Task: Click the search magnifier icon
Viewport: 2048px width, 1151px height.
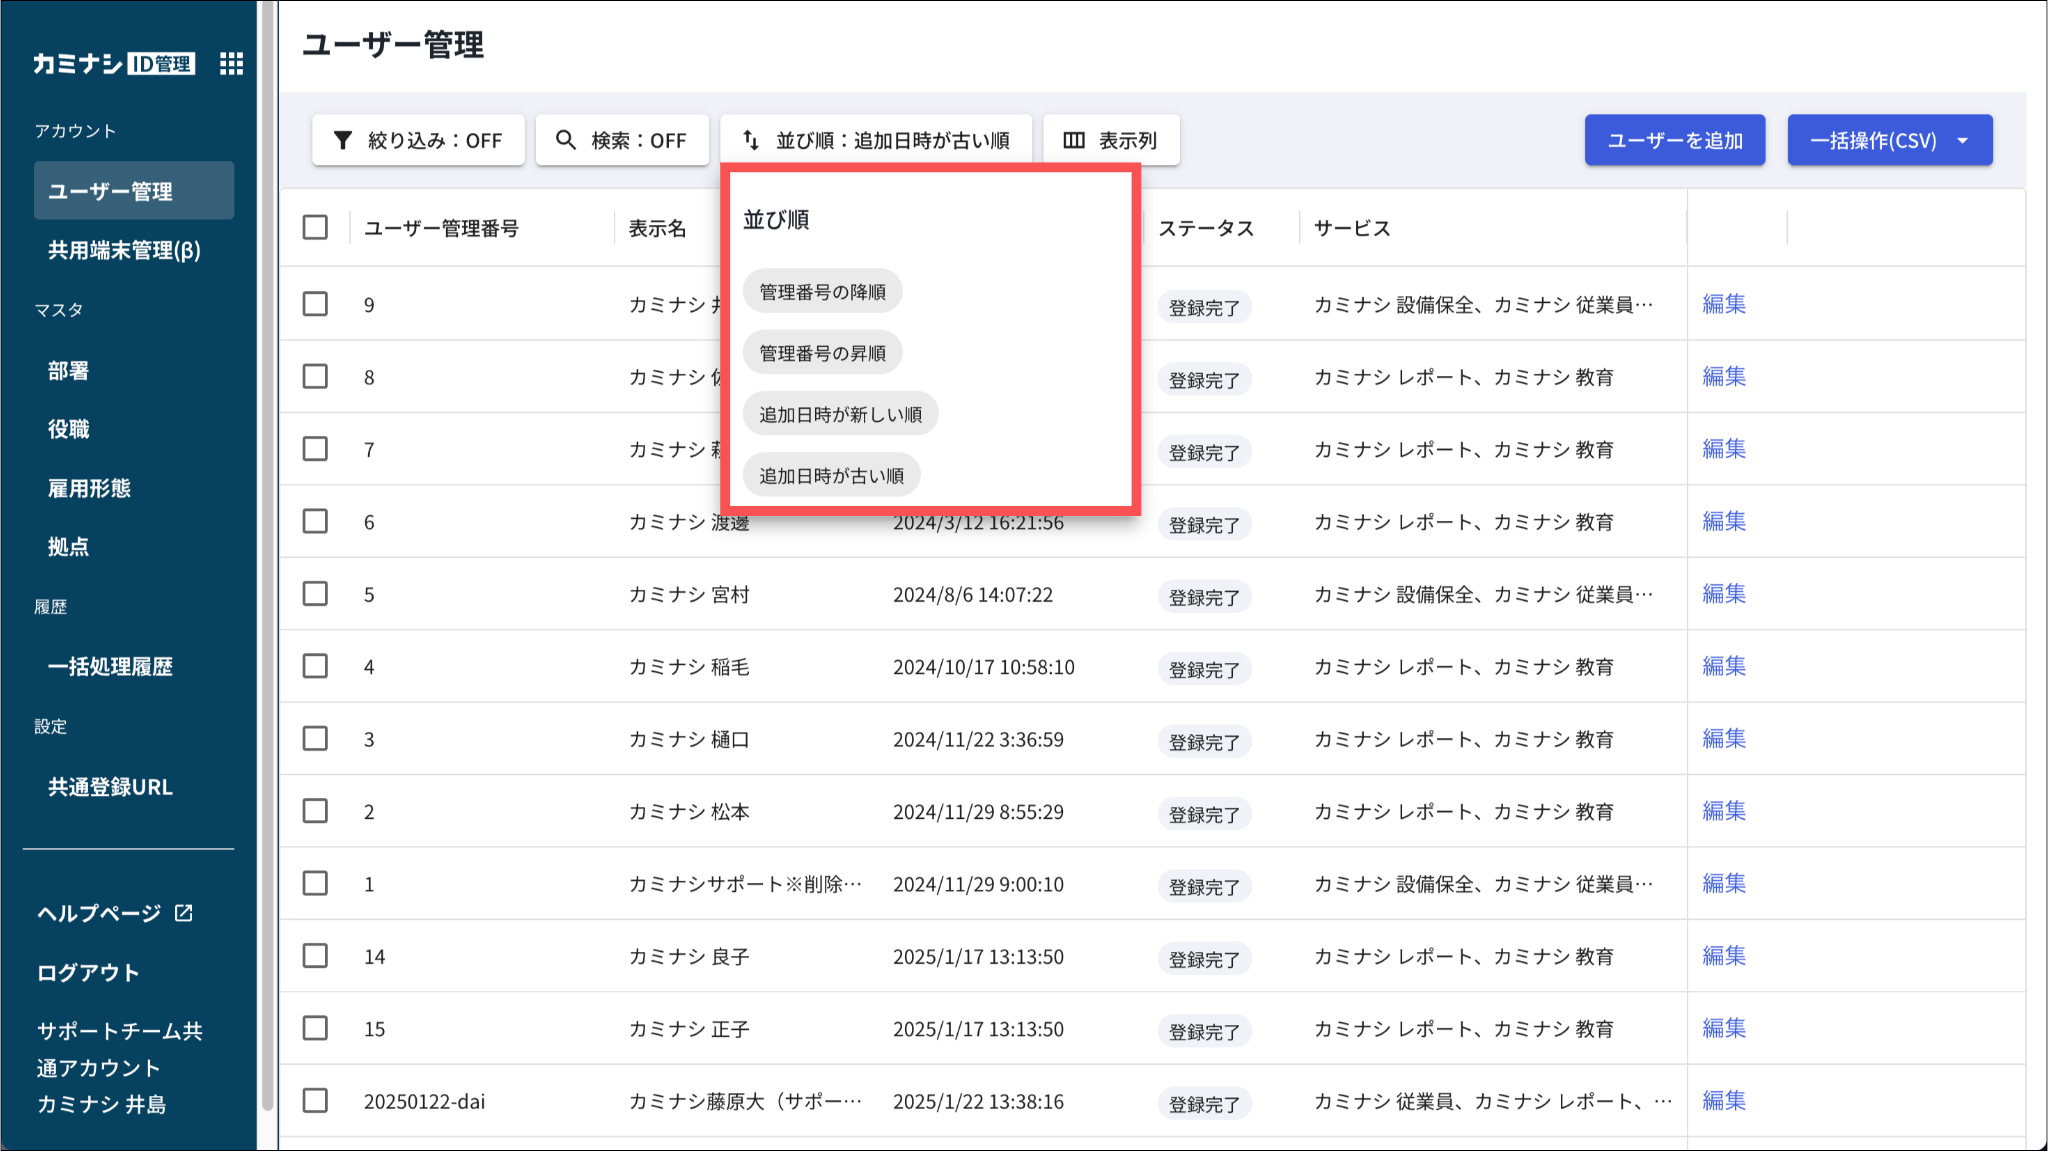Action: point(566,140)
